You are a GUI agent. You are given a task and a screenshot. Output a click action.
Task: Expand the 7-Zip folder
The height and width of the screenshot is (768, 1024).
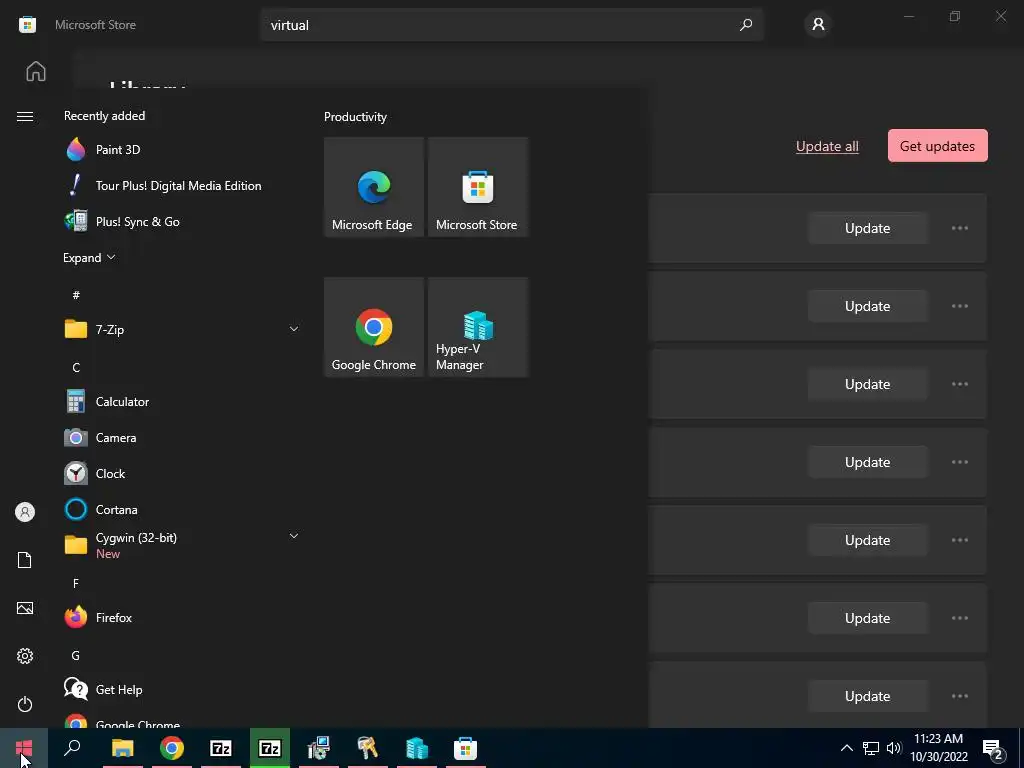tap(180, 329)
